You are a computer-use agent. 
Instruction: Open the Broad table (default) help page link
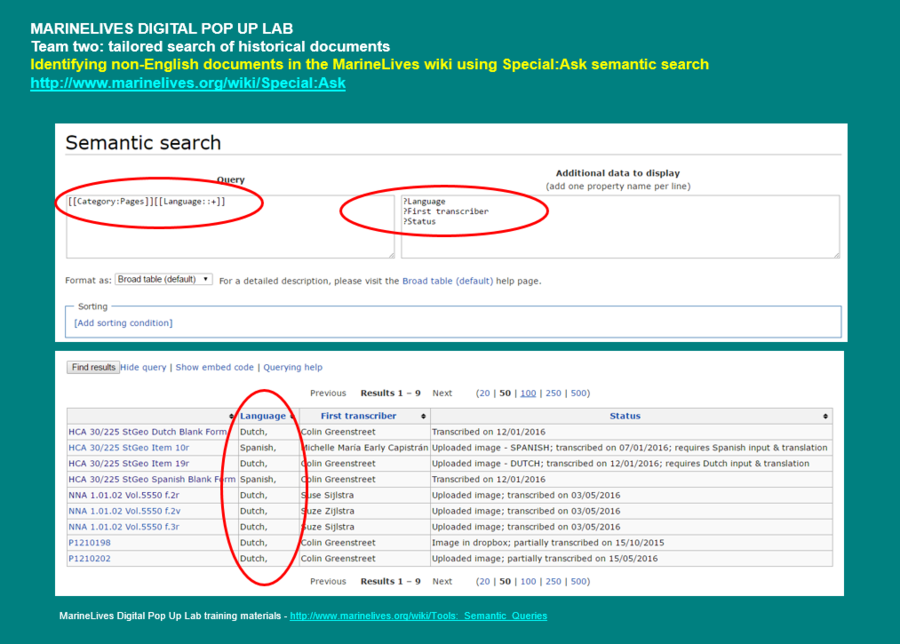pyautogui.click(x=447, y=281)
